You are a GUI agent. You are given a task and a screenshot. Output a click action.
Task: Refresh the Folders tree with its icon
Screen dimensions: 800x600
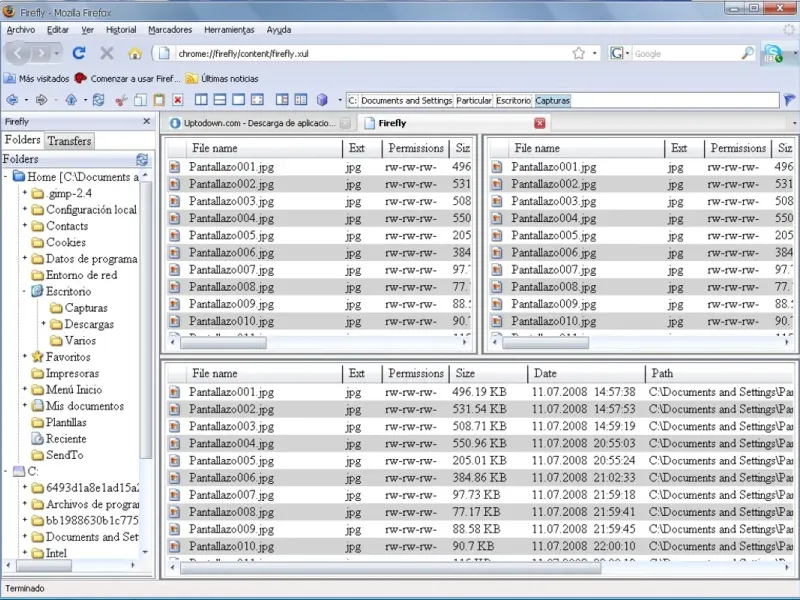tap(142, 159)
